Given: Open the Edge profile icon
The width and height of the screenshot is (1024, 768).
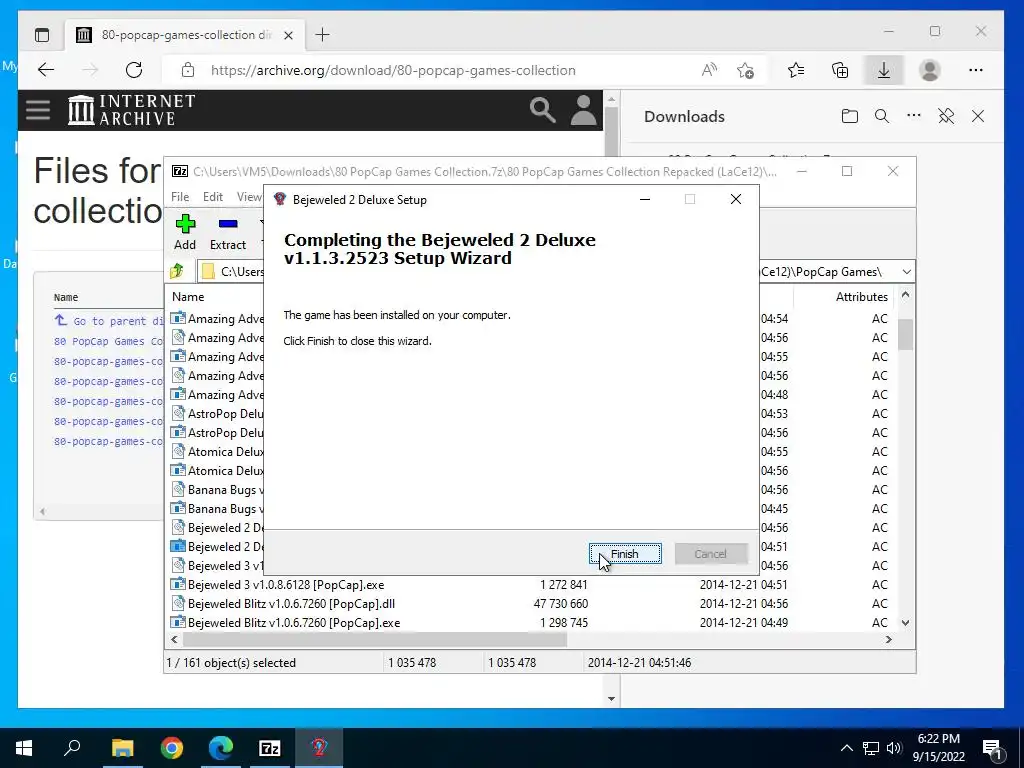Looking at the screenshot, I should (x=929, y=70).
